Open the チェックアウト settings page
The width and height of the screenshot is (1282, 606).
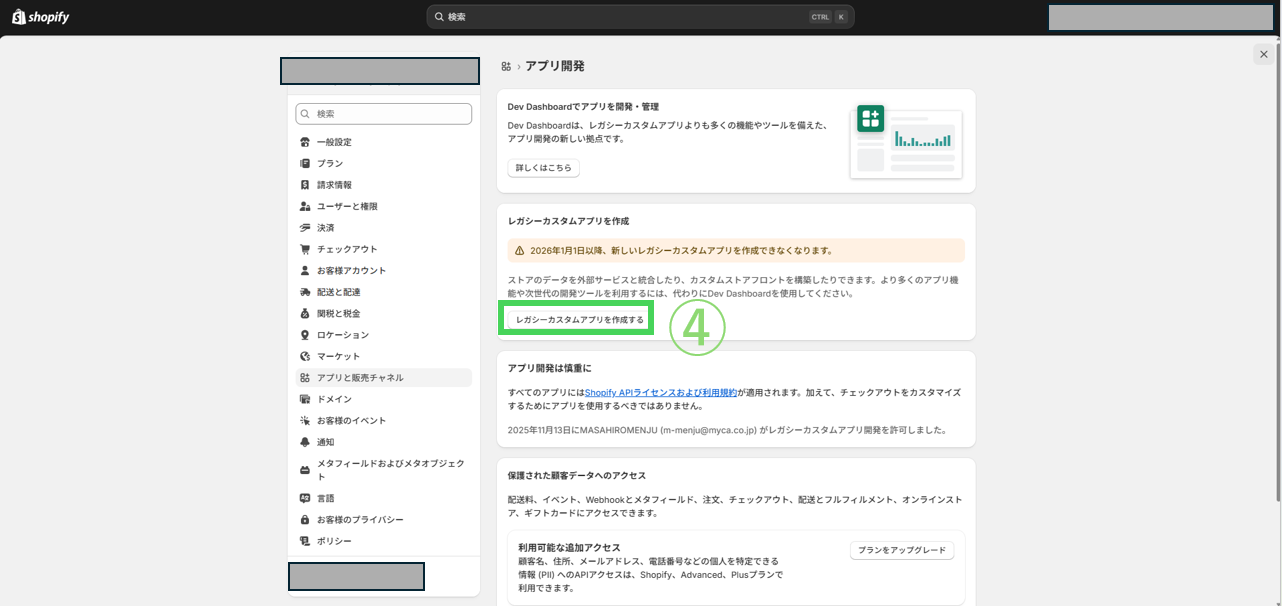[x=347, y=249]
